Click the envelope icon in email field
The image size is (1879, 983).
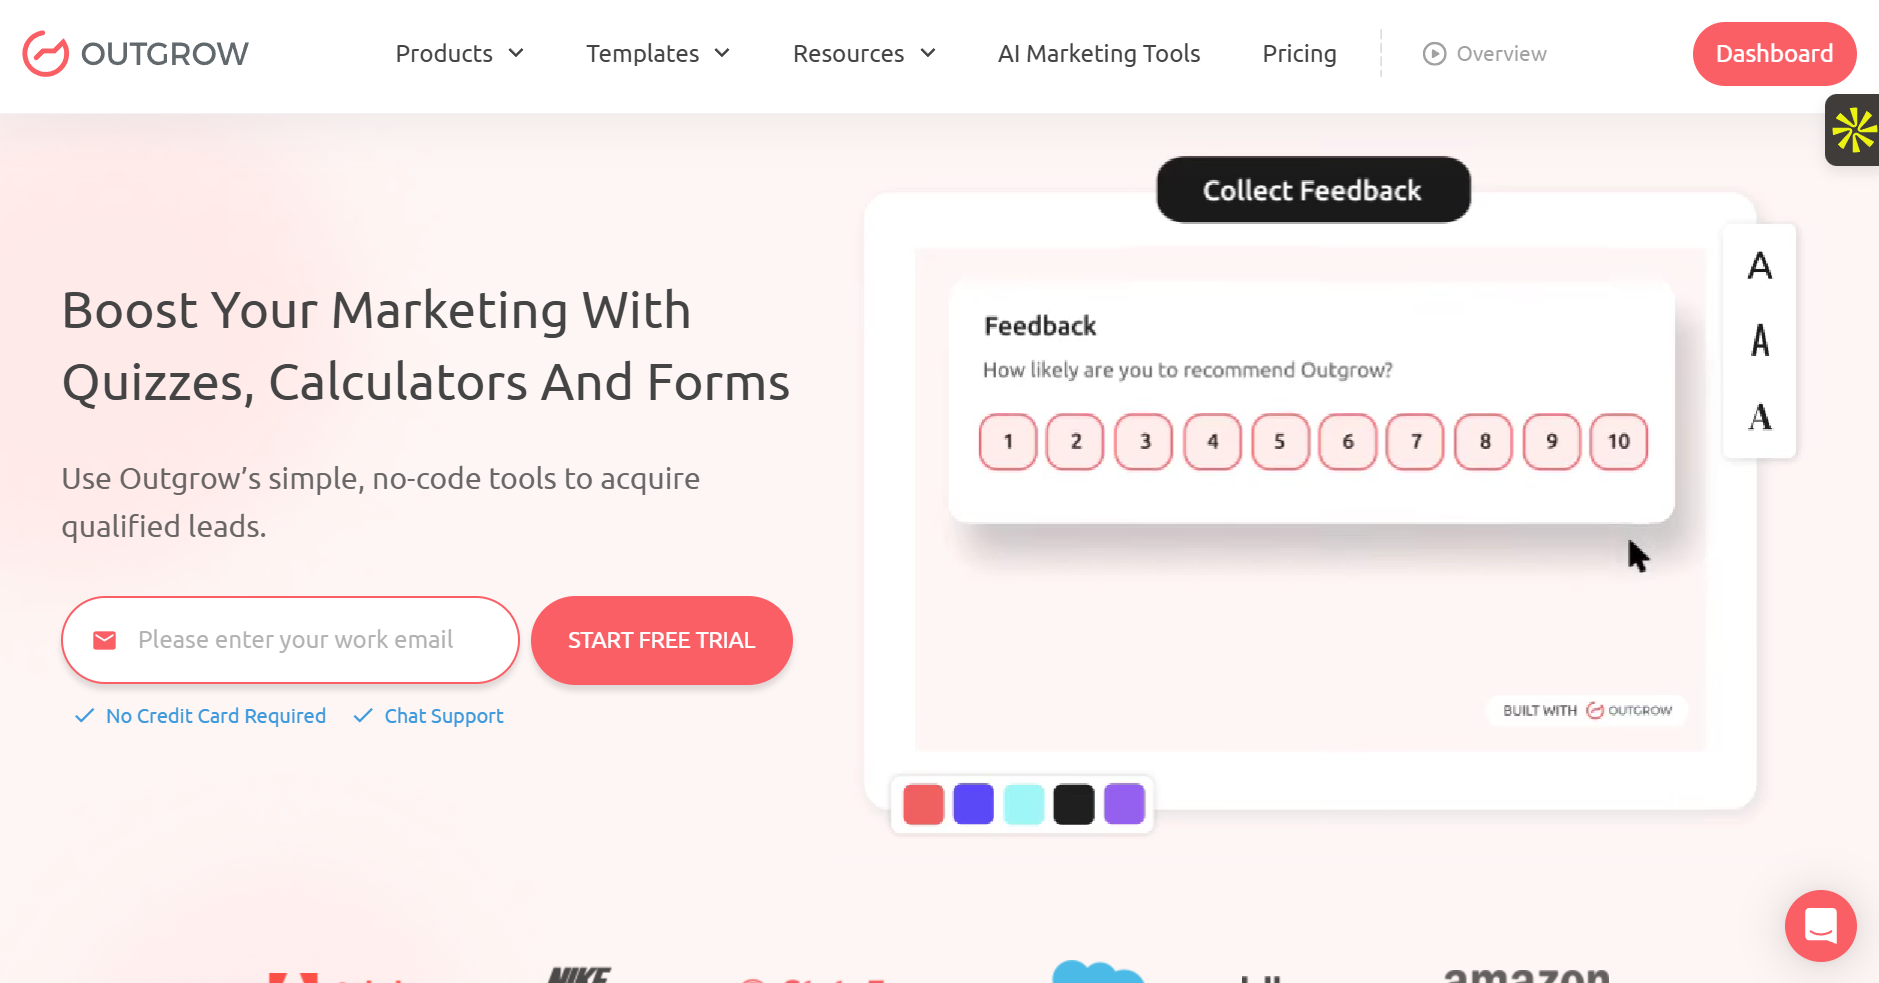[105, 640]
